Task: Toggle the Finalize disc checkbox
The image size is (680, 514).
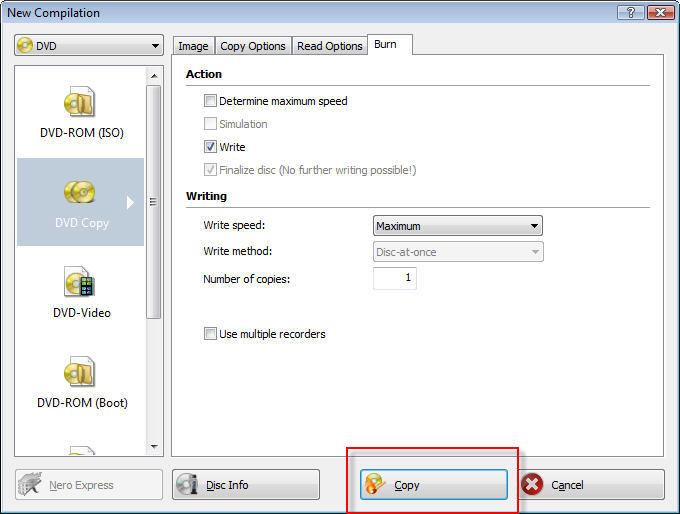Action: 210,170
